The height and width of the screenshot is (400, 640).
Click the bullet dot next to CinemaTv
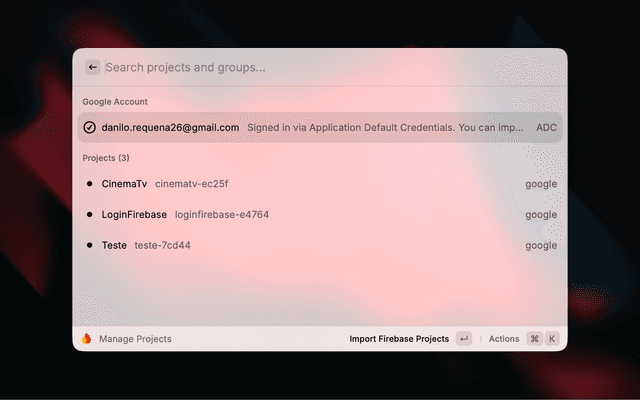coord(89,184)
